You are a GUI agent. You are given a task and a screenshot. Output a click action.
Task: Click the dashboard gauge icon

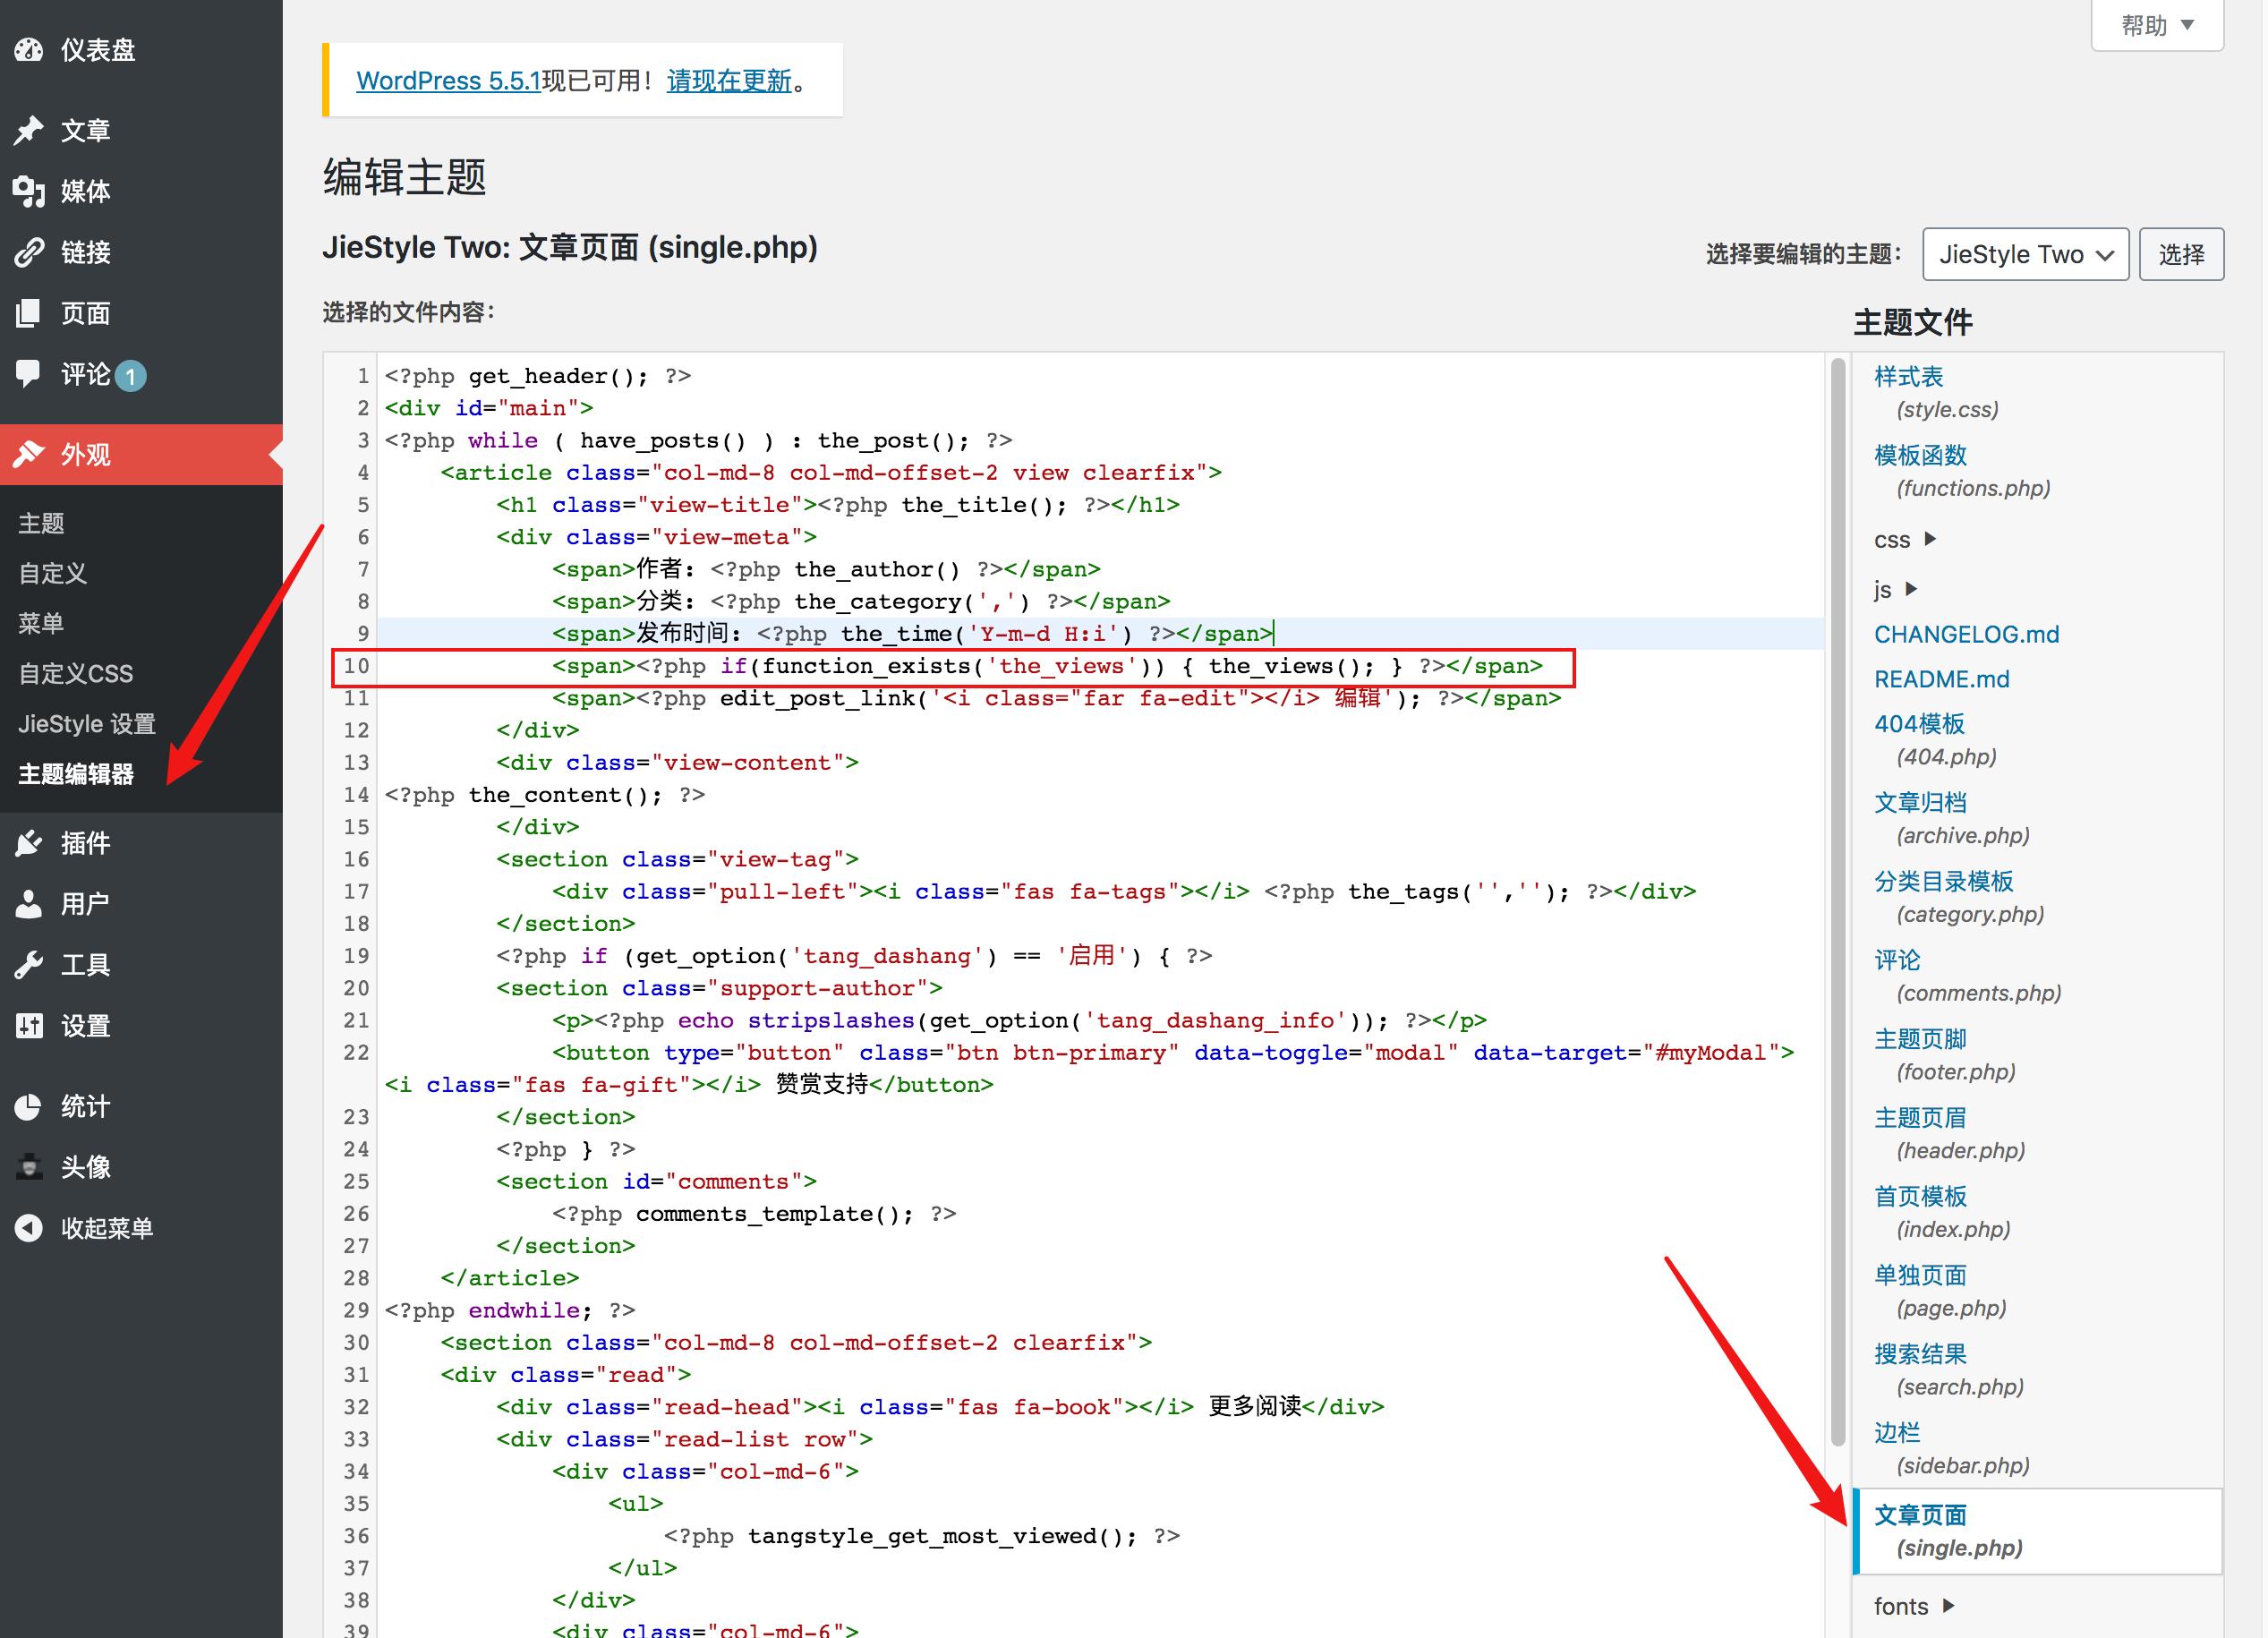coord(29,49)
